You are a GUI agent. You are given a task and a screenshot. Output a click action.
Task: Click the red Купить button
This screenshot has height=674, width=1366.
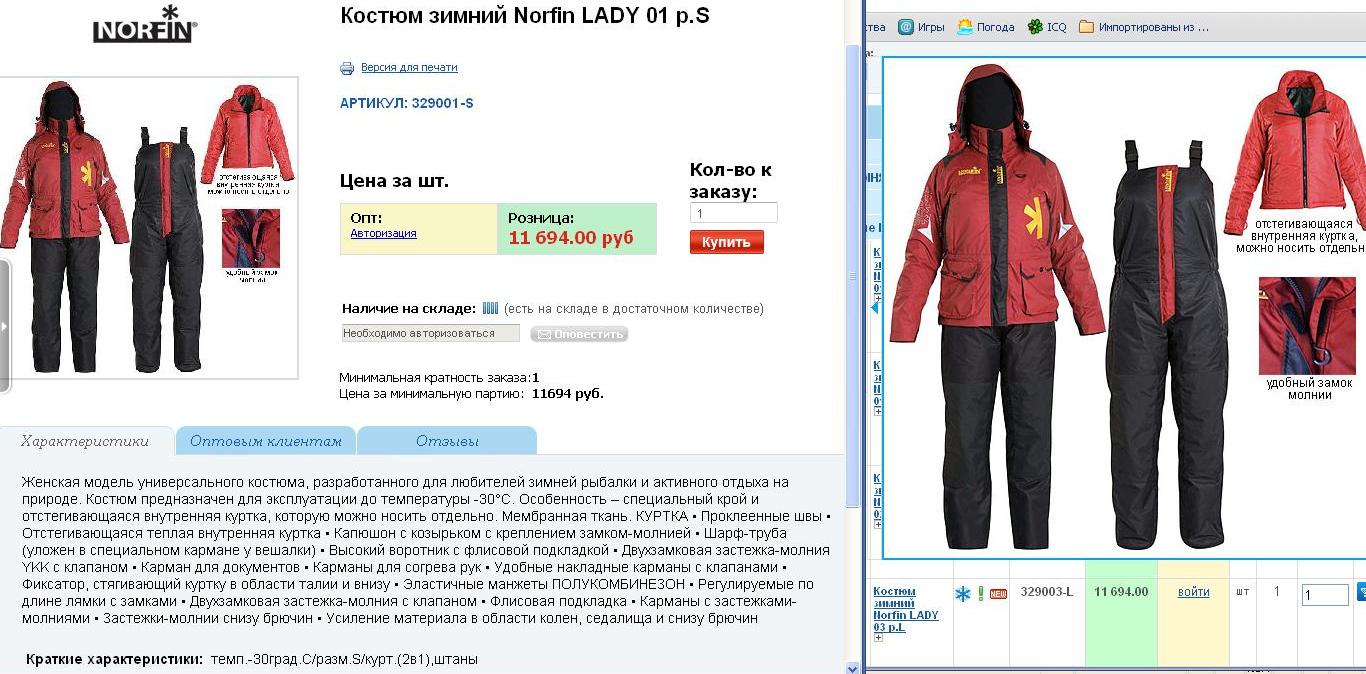pyautogui.click(x=726, y=242)
